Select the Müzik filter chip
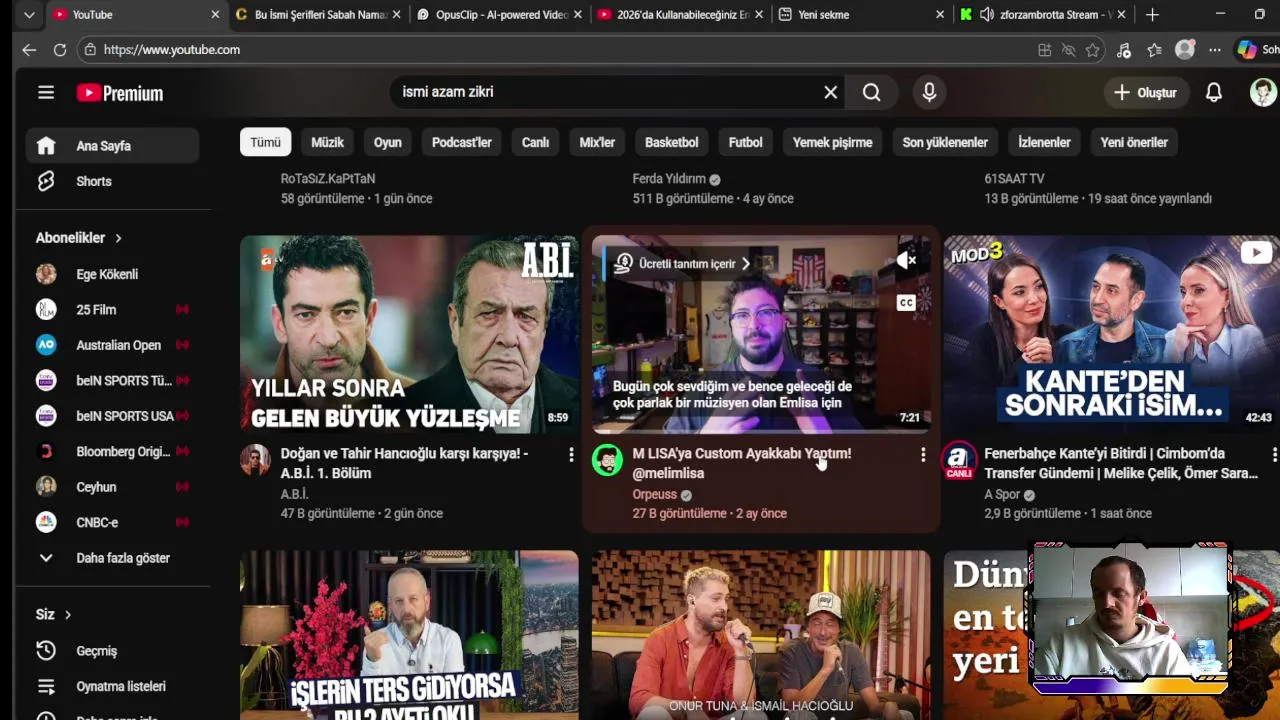 327,142
